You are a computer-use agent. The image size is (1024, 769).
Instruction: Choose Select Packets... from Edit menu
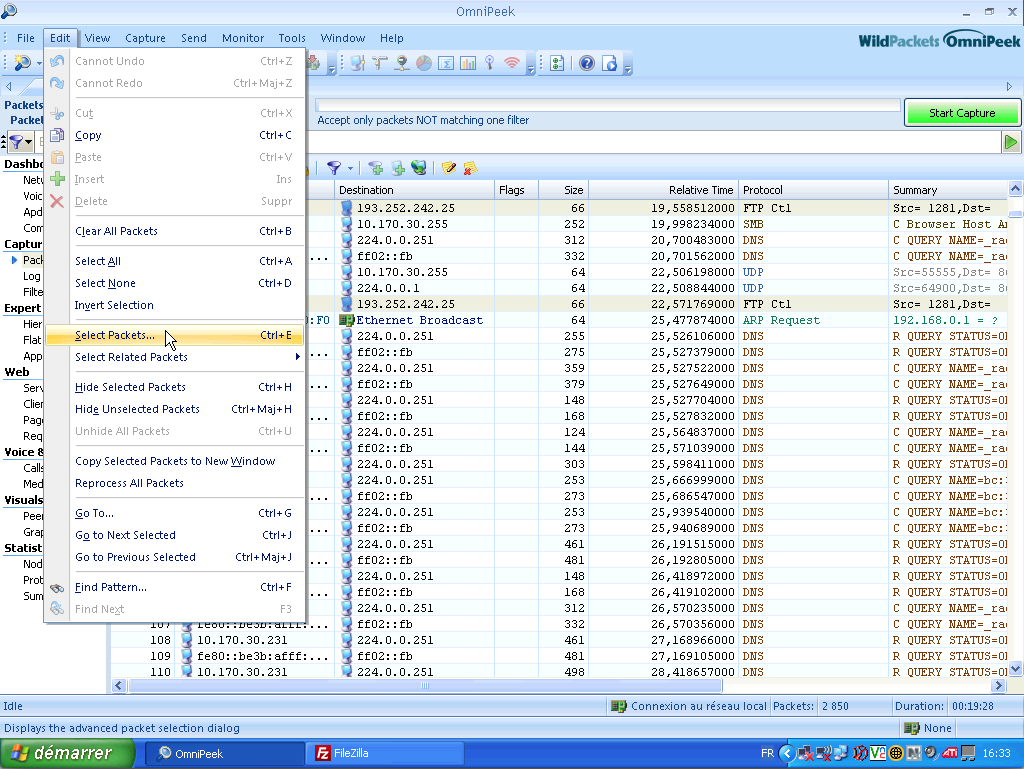(175, 336)
